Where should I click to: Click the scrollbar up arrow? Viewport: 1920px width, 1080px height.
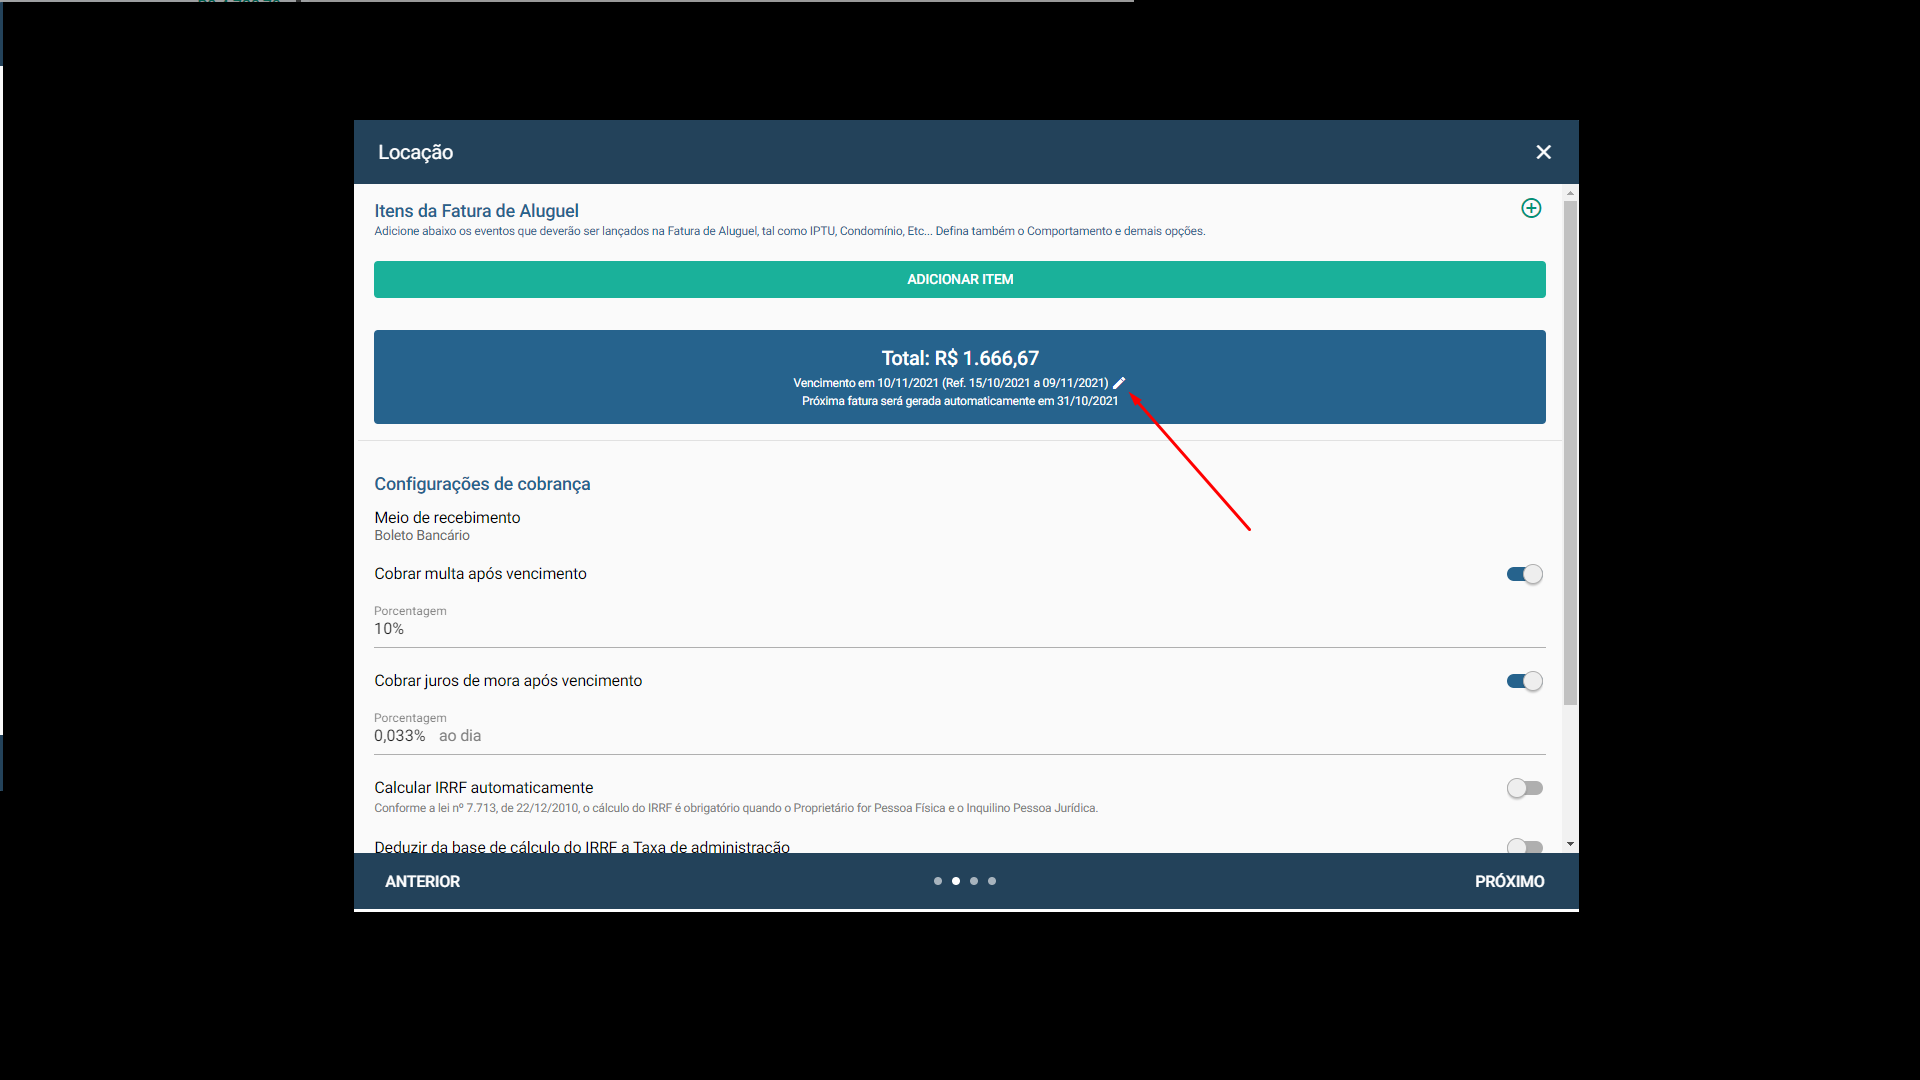[x=1570, y=192]
